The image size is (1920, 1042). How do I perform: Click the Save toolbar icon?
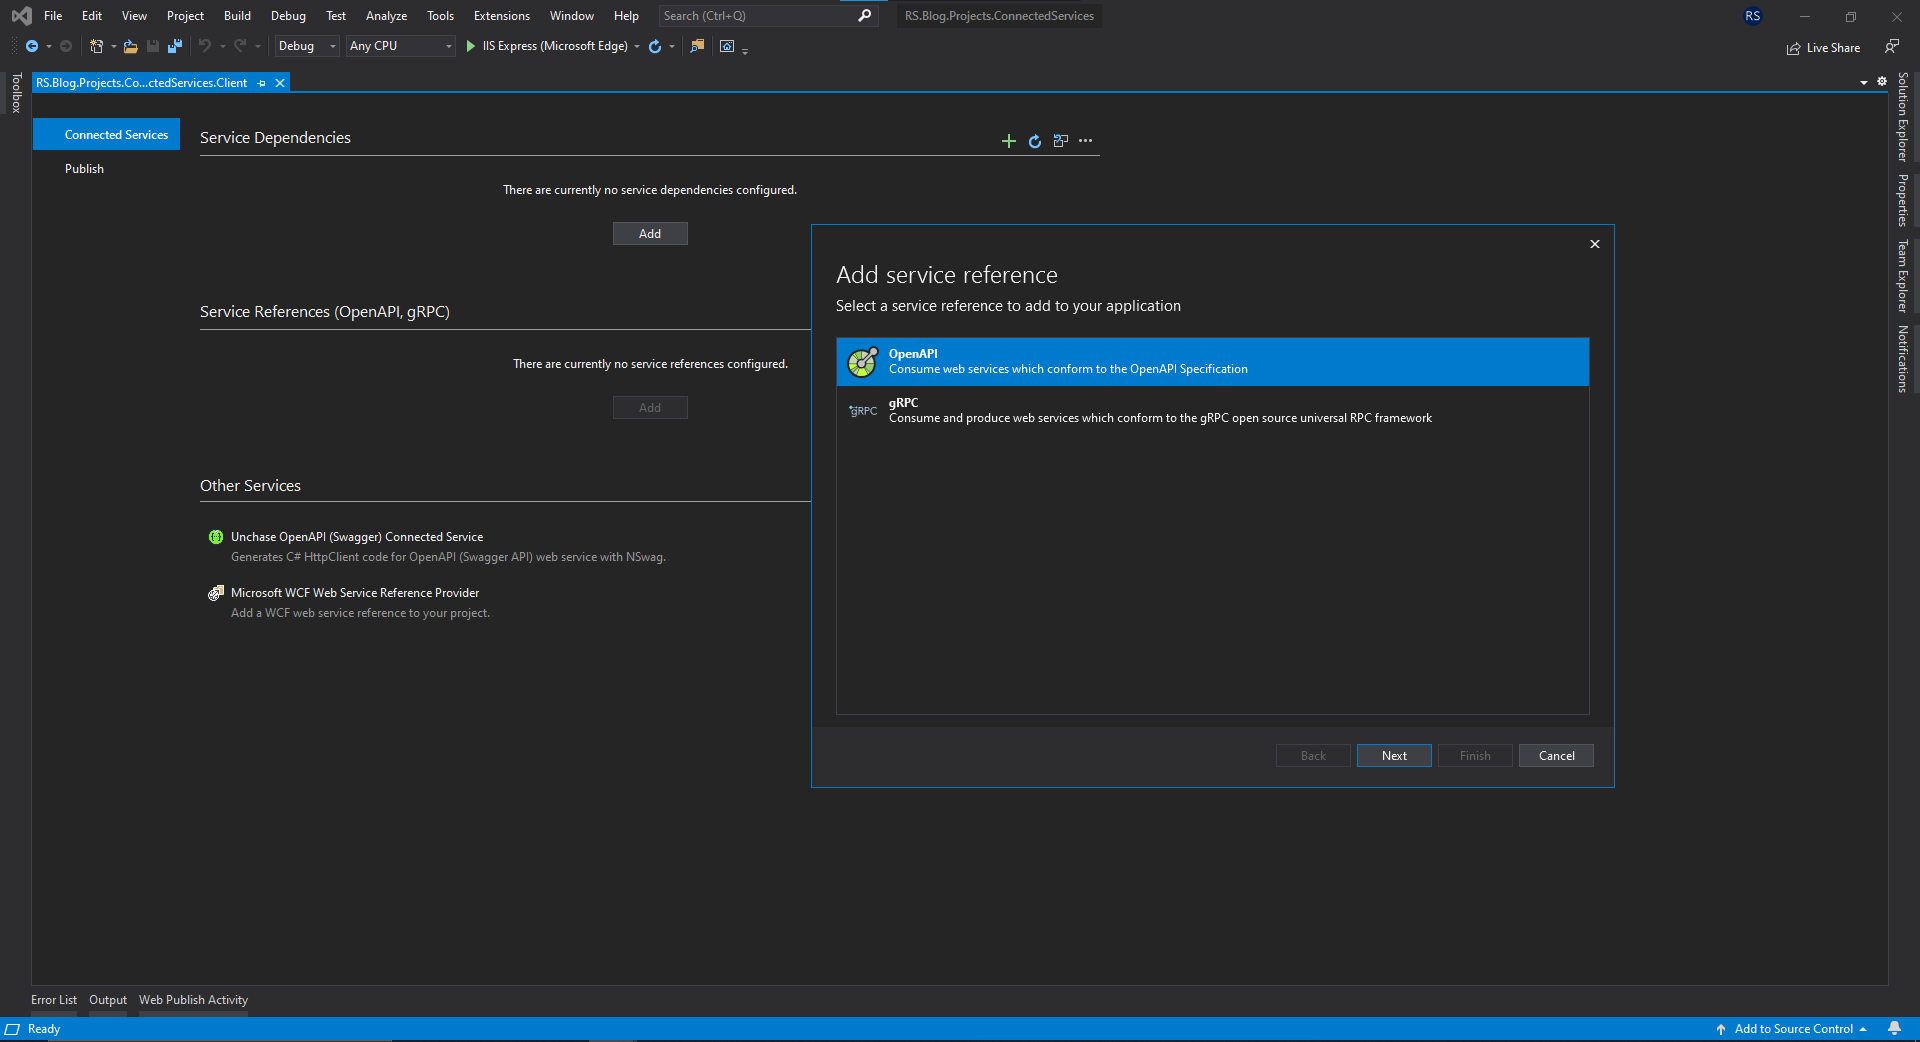tap(153, 46)
